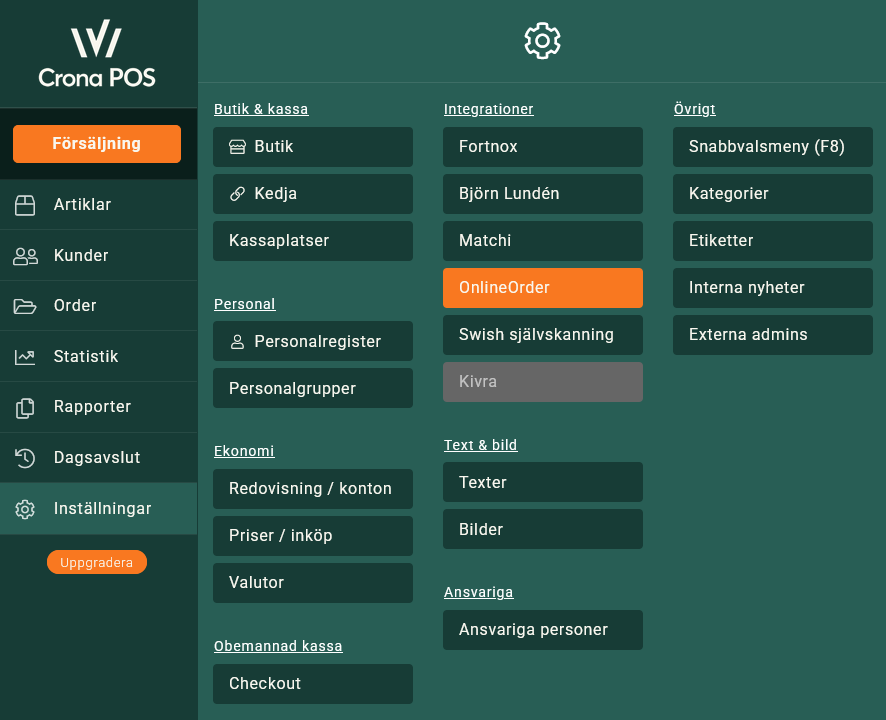Open Snabbvalsmeny (F8) settings
This screenshot has width=886, height=720.
tap(773, 147)
